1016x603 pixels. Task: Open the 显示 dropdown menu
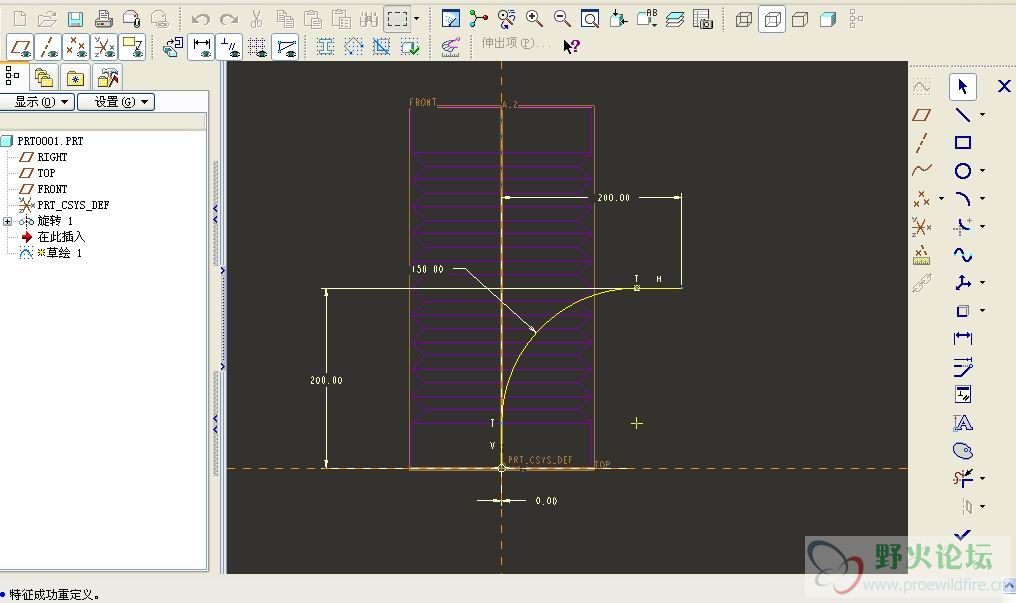tap(37, 102)
